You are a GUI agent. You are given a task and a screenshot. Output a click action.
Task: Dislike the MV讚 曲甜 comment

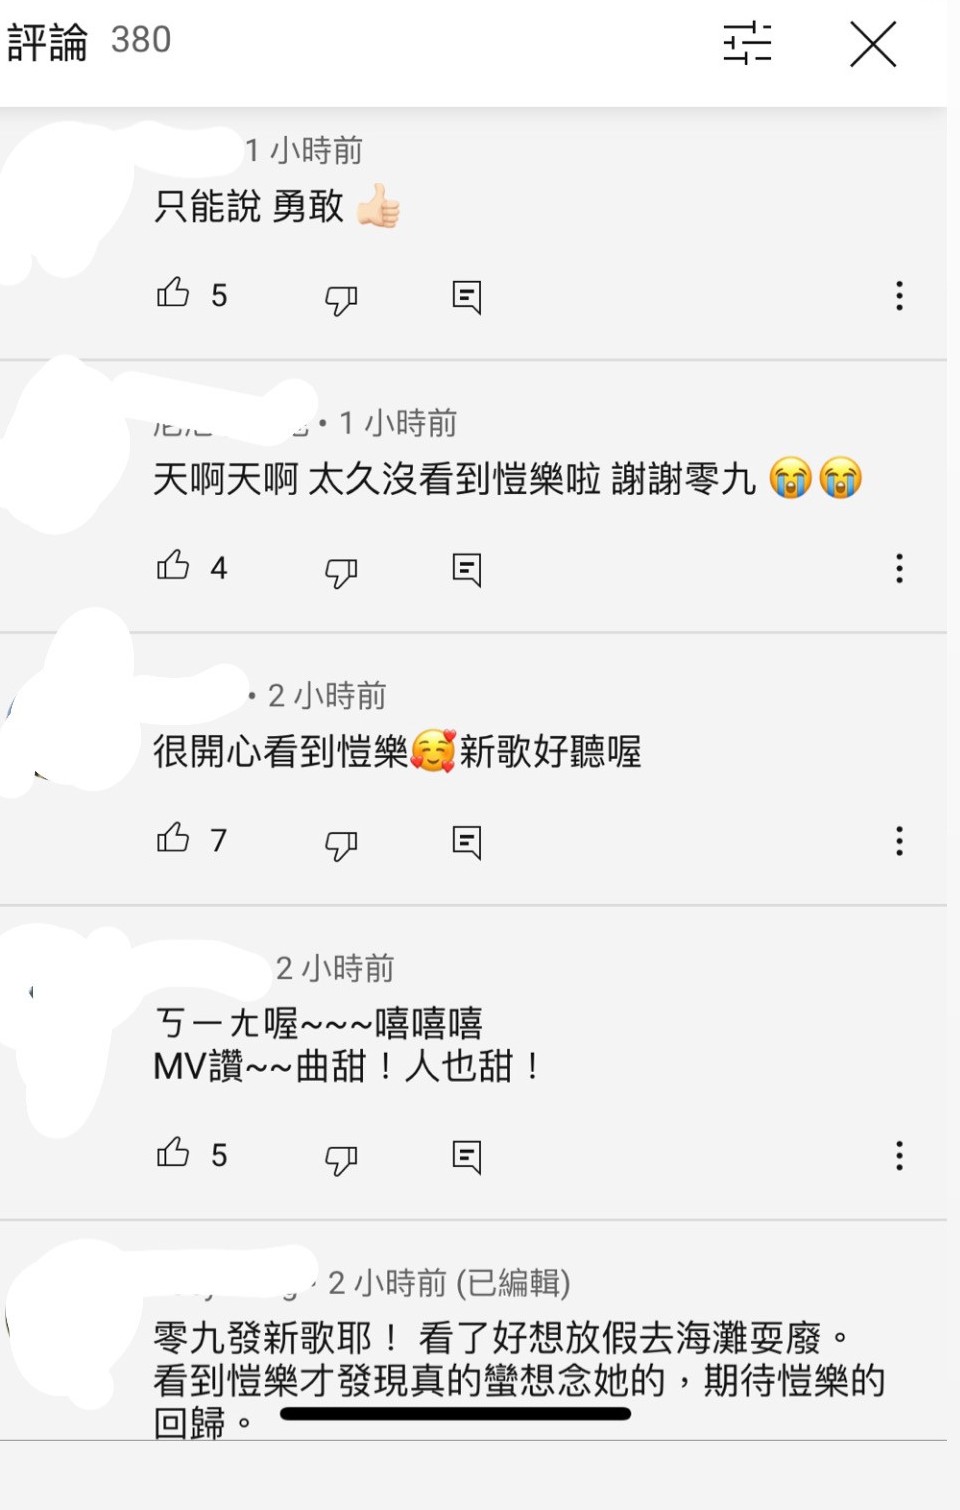[x=341, y=1159]
